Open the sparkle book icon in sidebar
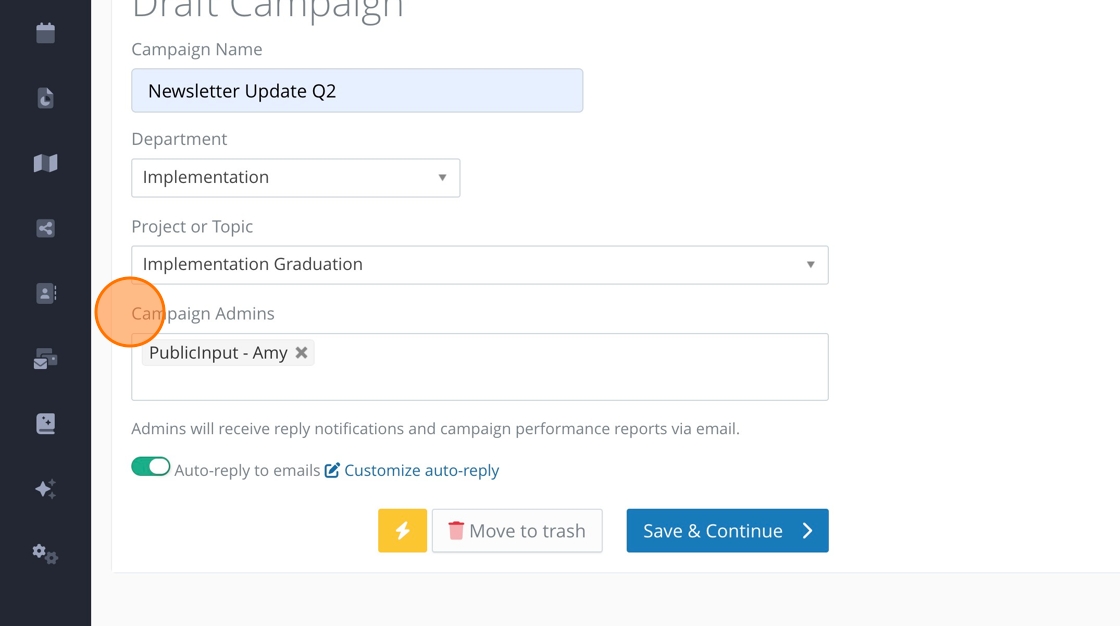Viewport: 1120px width, 626px height. click(x=45, y=424)
